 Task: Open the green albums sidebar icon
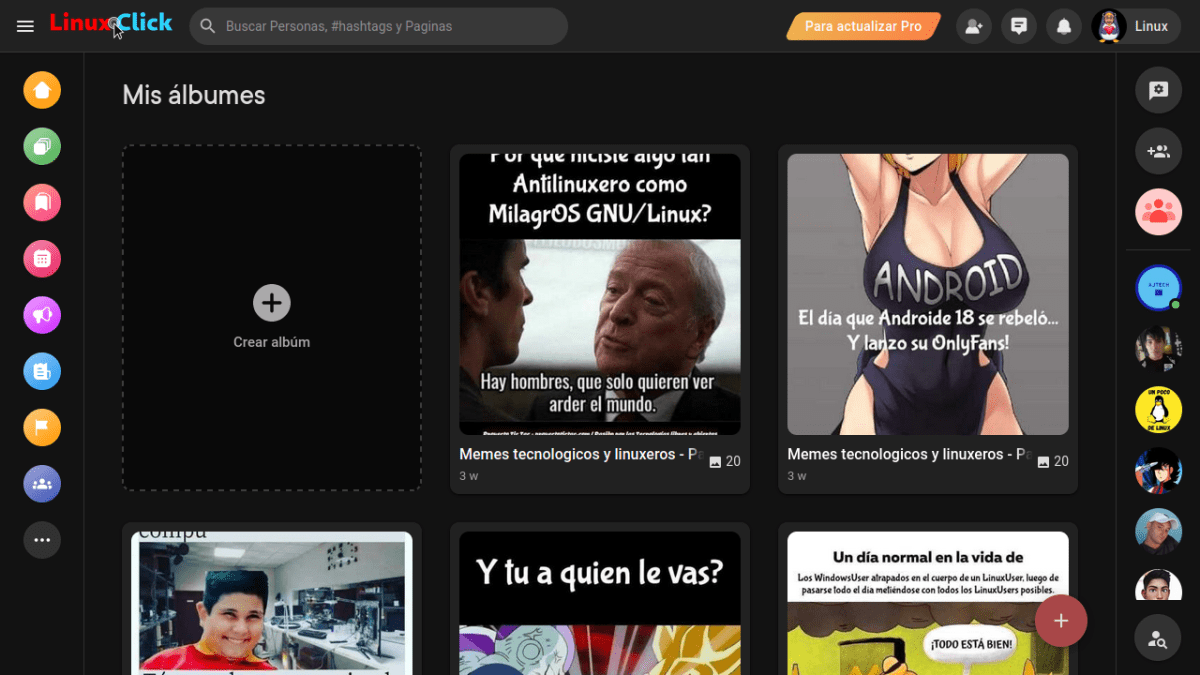pyautogui.click(x=42, y=147)
